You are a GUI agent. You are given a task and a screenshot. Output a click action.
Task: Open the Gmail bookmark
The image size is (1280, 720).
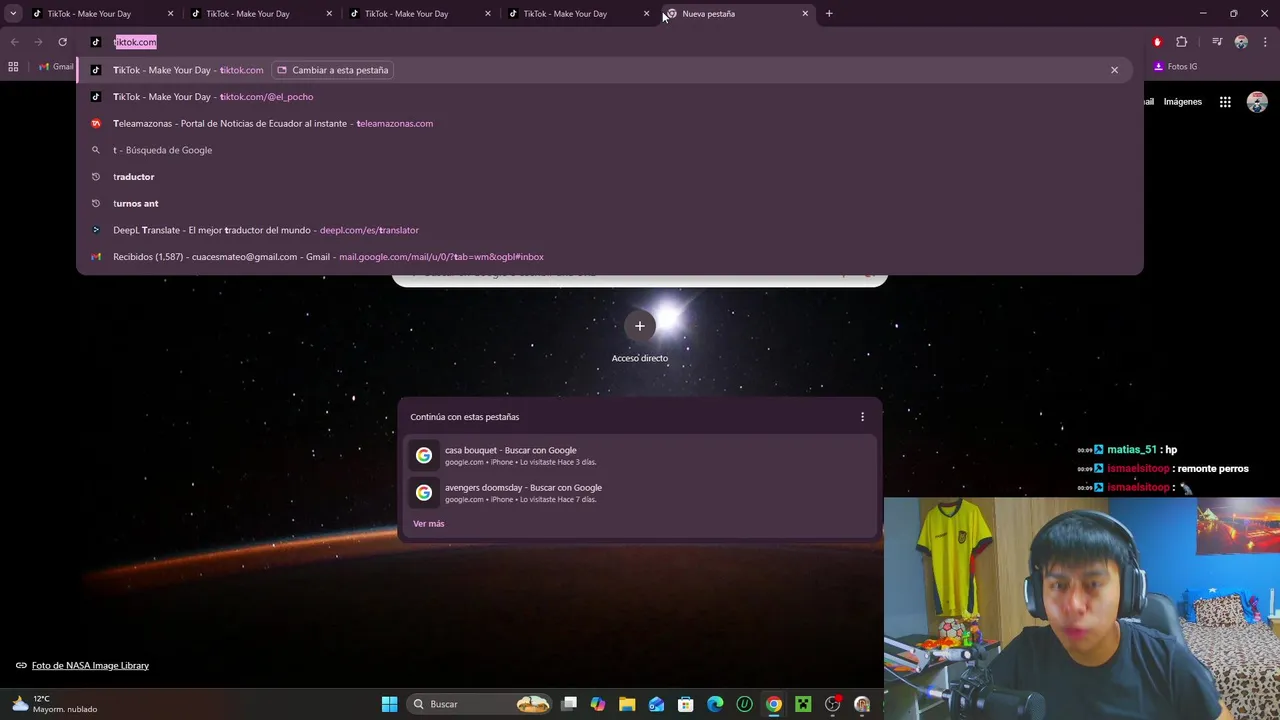coord(56,67)
